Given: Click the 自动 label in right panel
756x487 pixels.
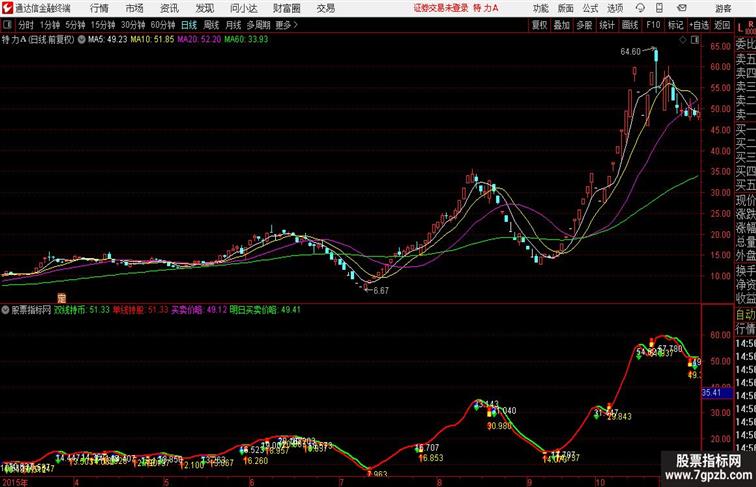Looking at the screenshot, I should tap(745, 315).
